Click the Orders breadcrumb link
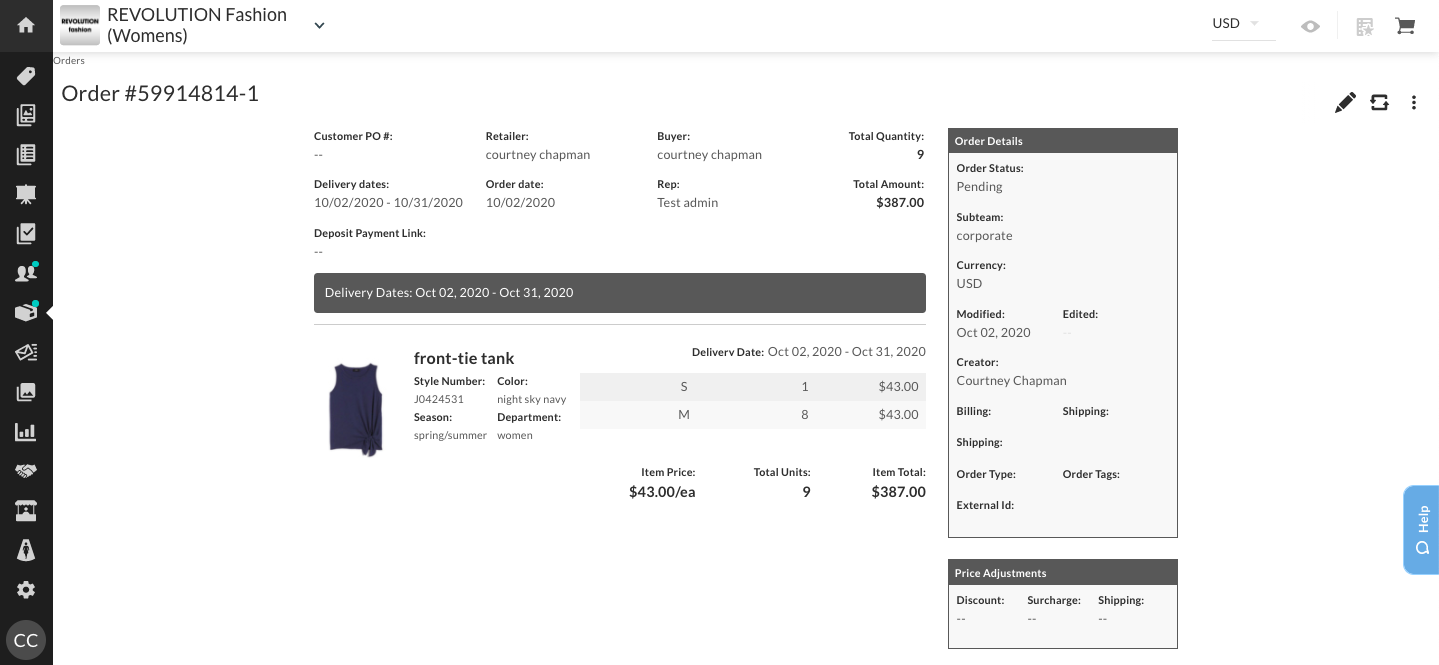This screenshot has height=665, width=1439. (69, 61)
